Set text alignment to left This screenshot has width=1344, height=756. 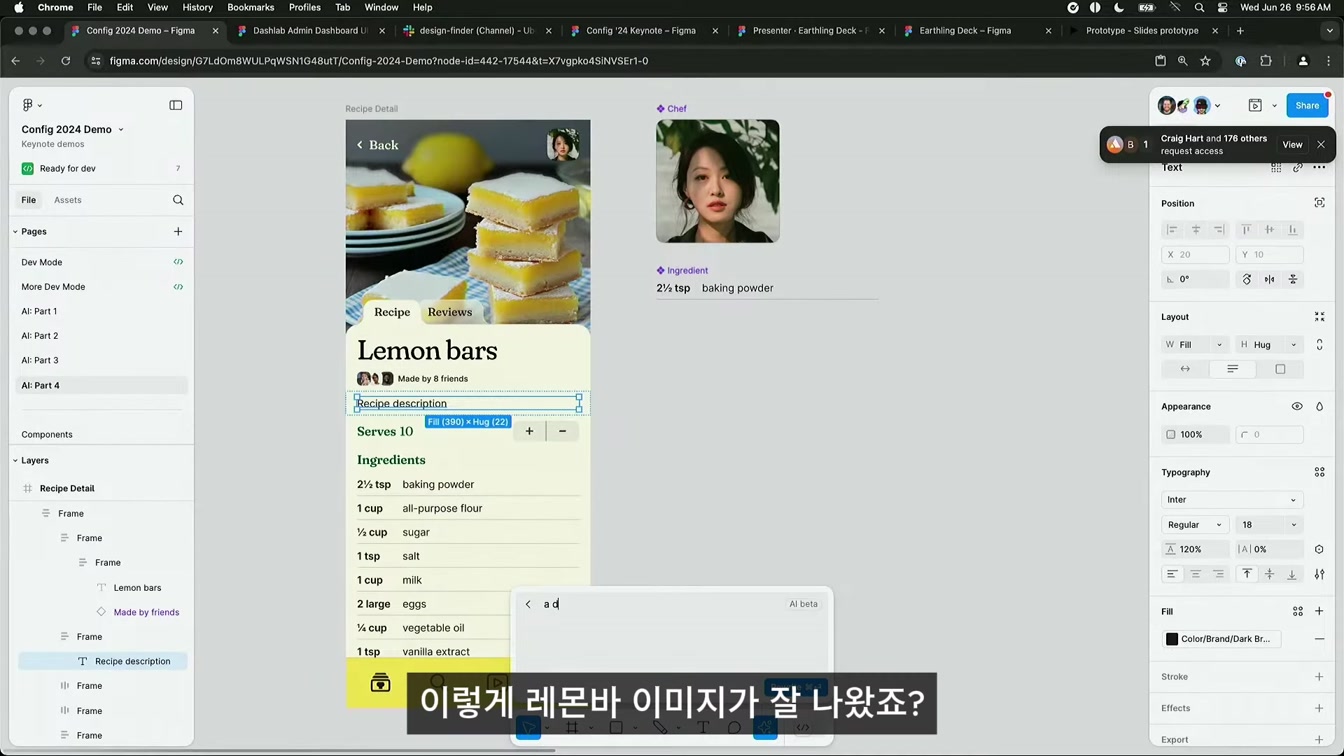coord(1172,574)
